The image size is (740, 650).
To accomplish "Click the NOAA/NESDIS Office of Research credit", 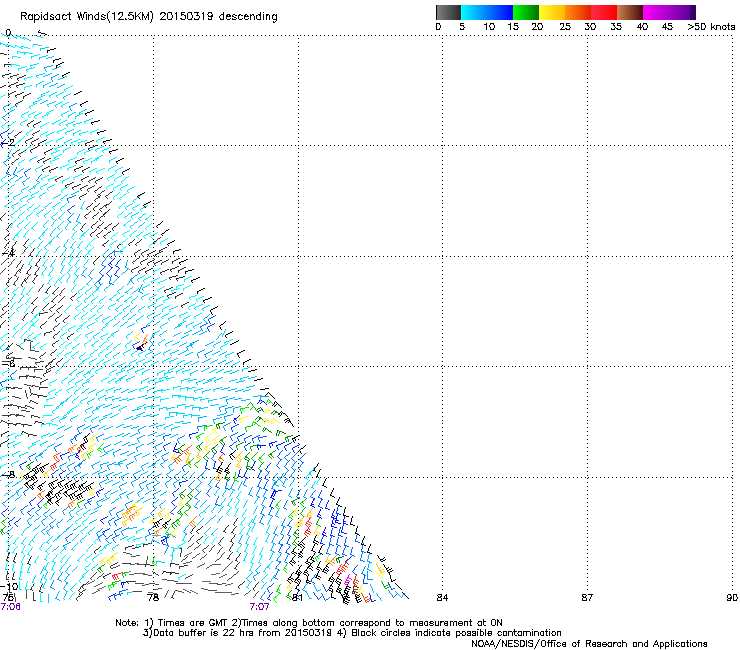I will pos(589,644).
